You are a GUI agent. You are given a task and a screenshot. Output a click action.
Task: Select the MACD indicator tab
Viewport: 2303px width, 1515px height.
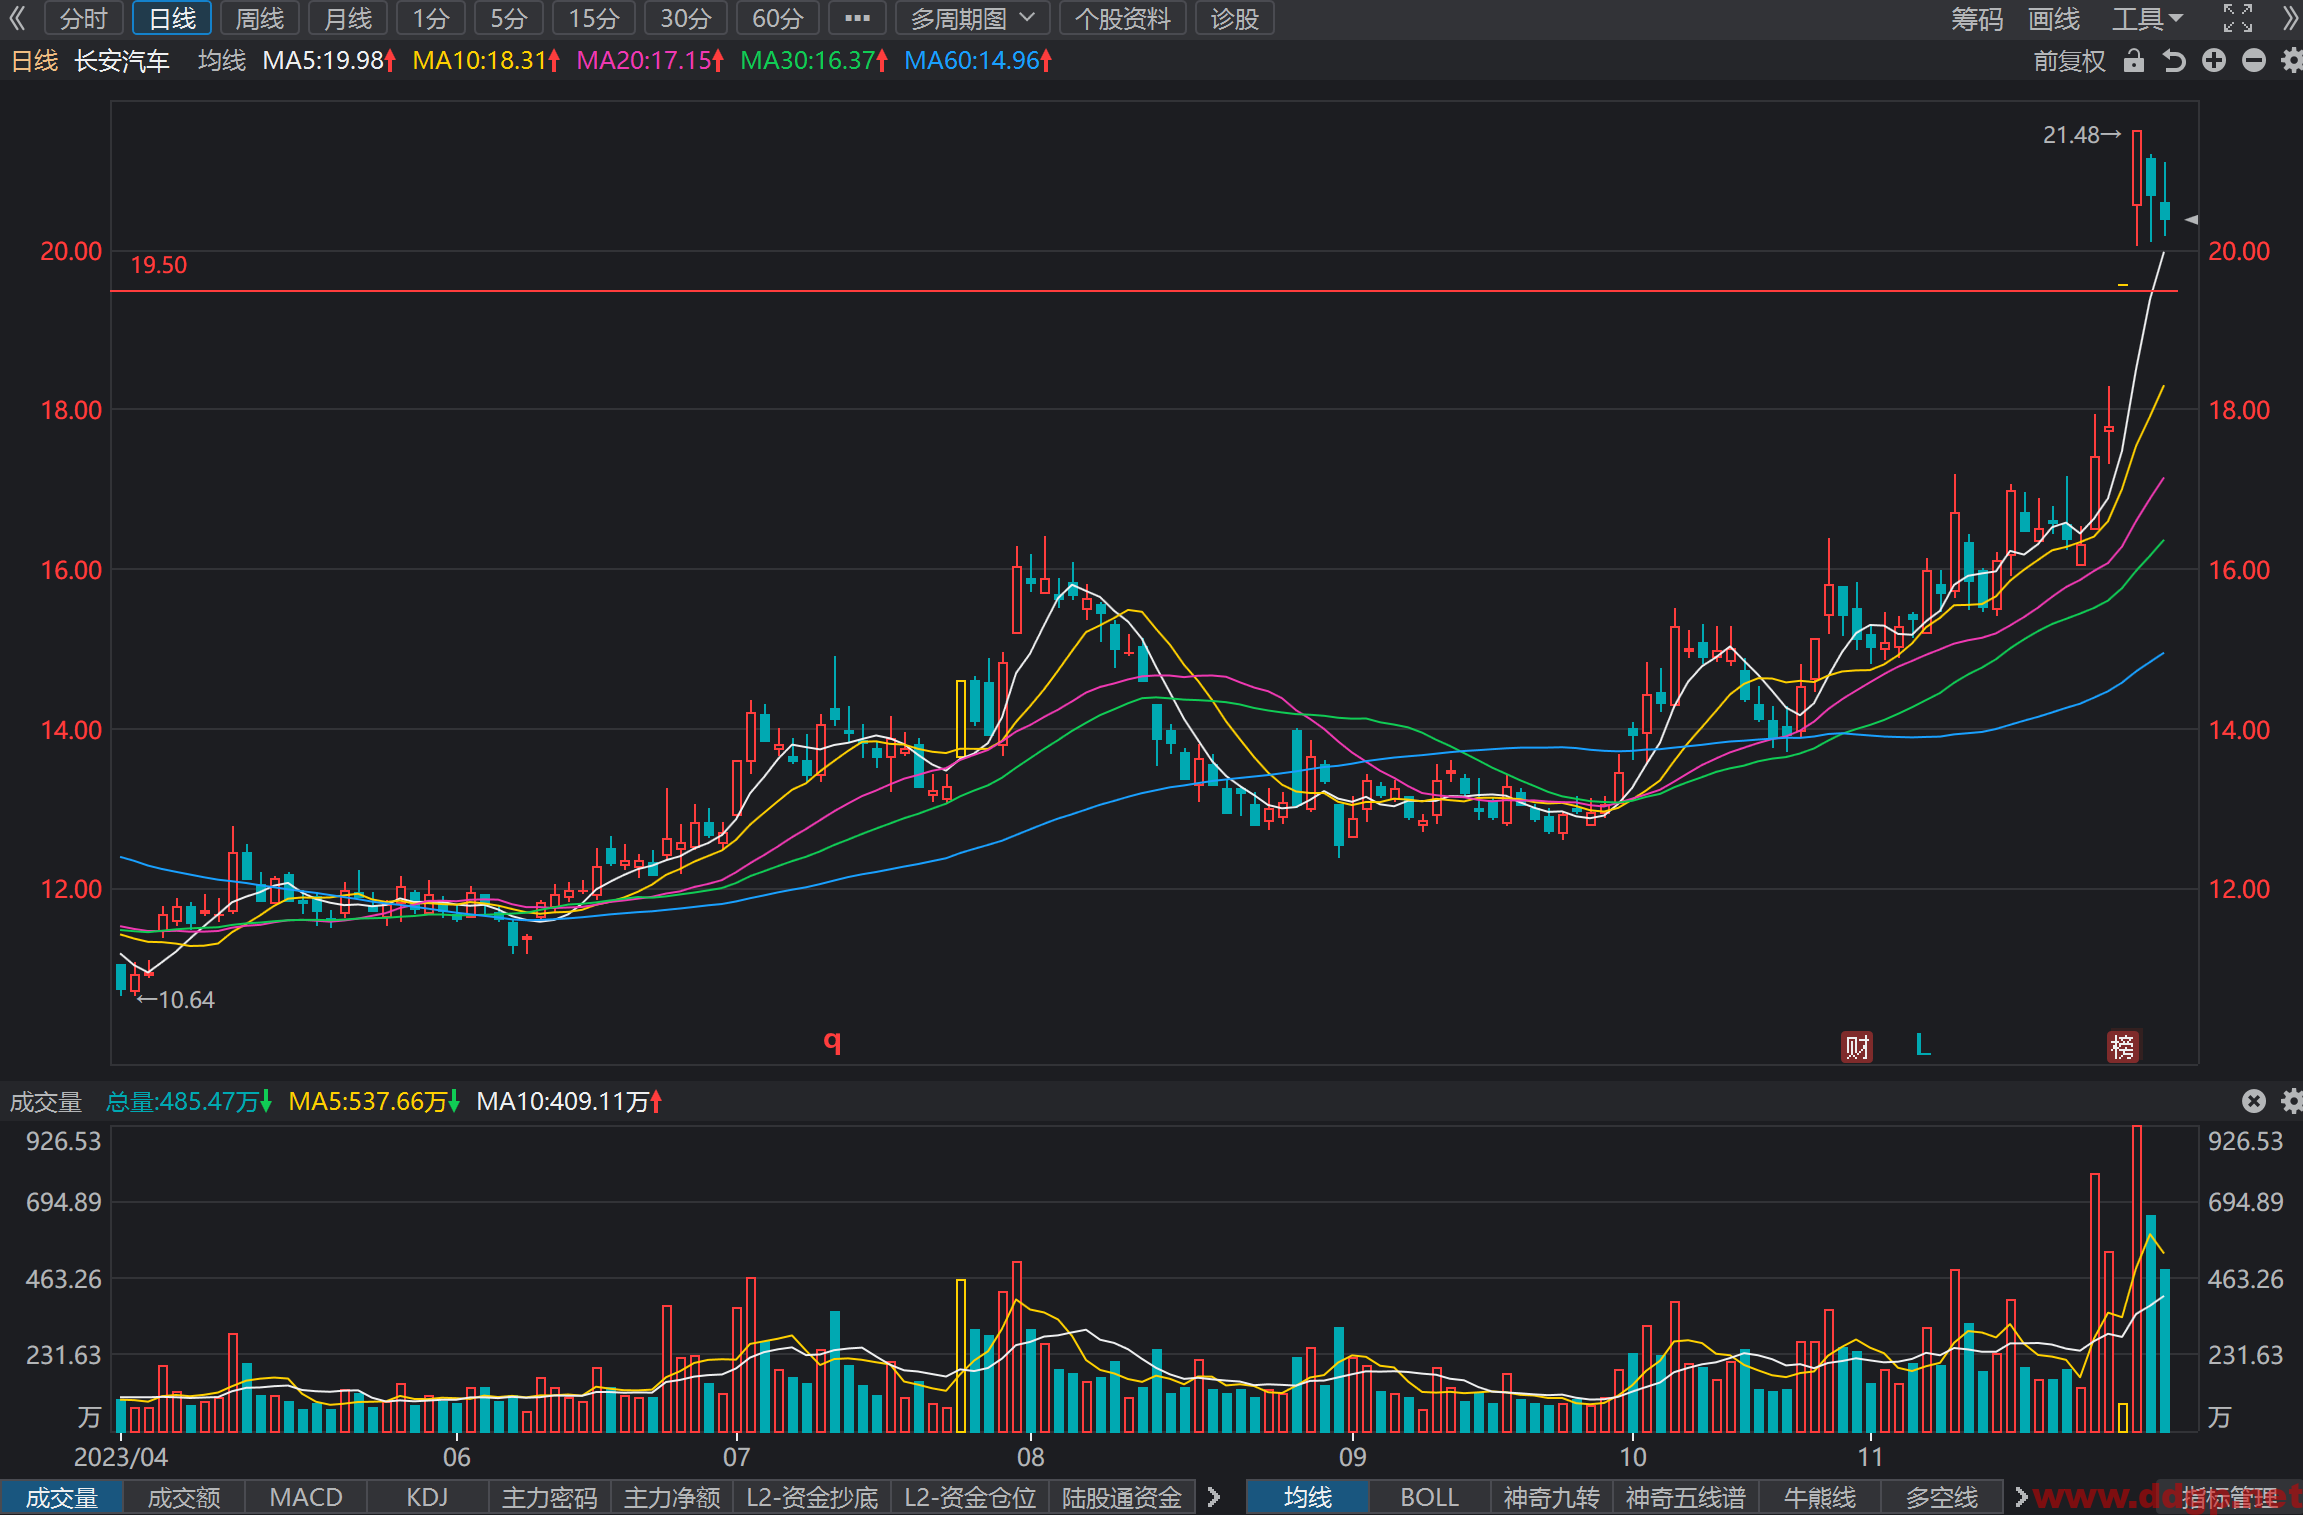click(306, 1497)
